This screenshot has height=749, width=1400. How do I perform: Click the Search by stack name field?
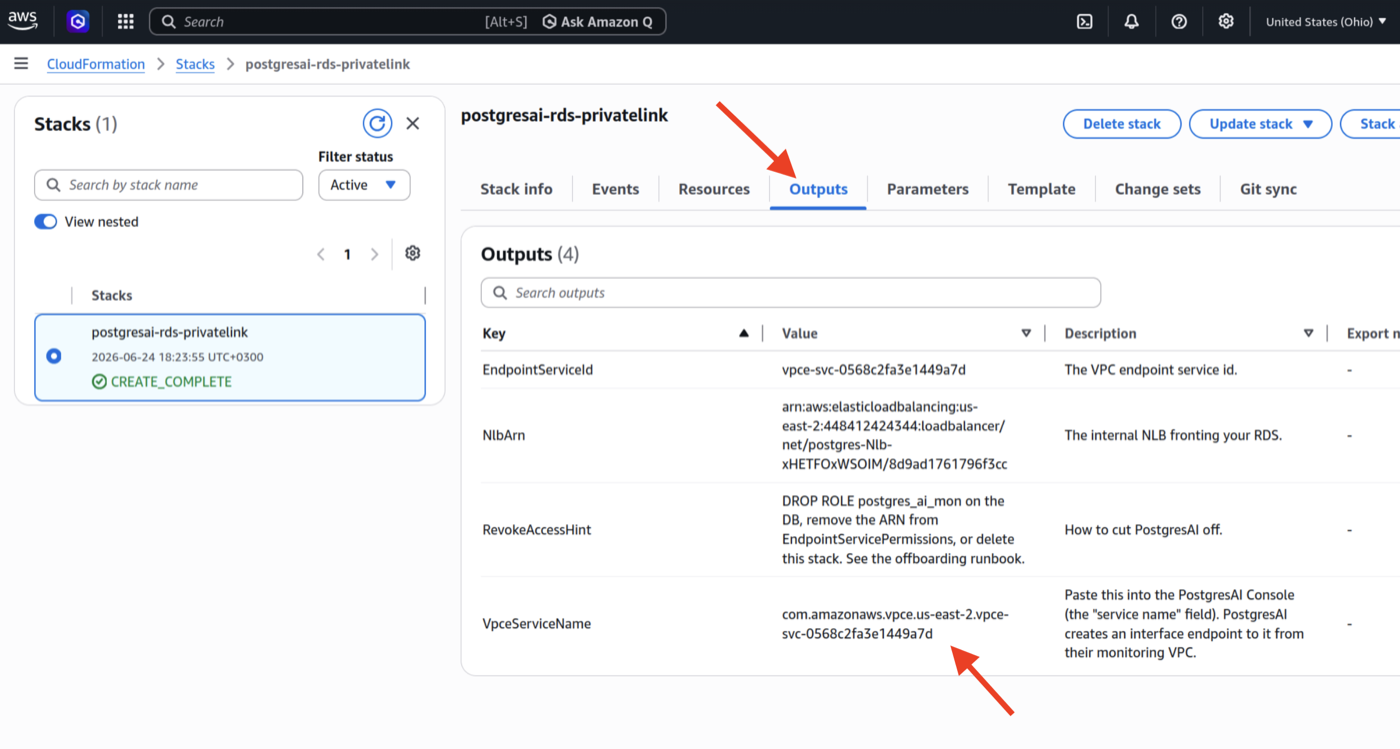click(168, 185)
